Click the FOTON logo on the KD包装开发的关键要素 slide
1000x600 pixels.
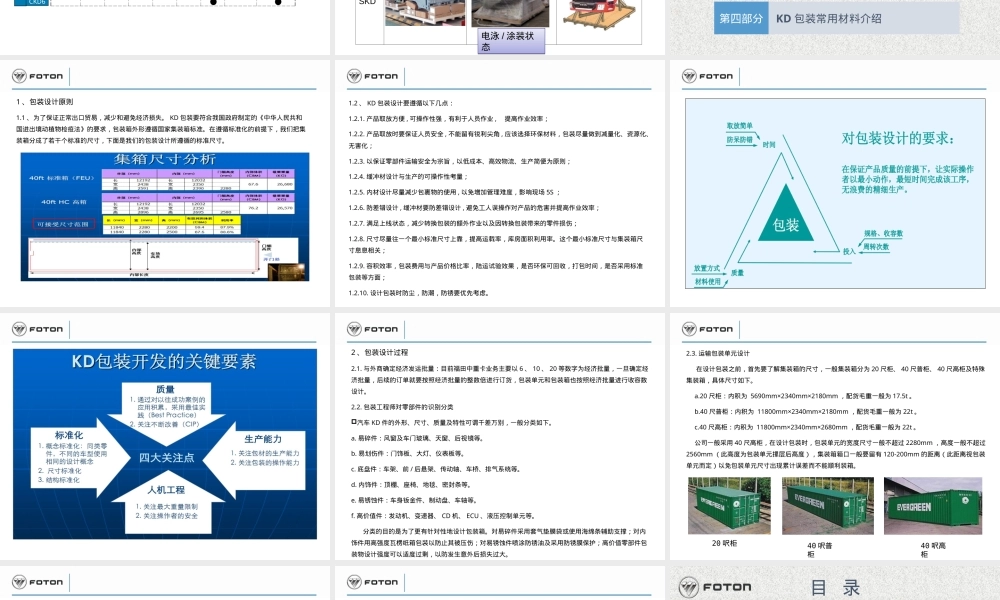point(38,329)
